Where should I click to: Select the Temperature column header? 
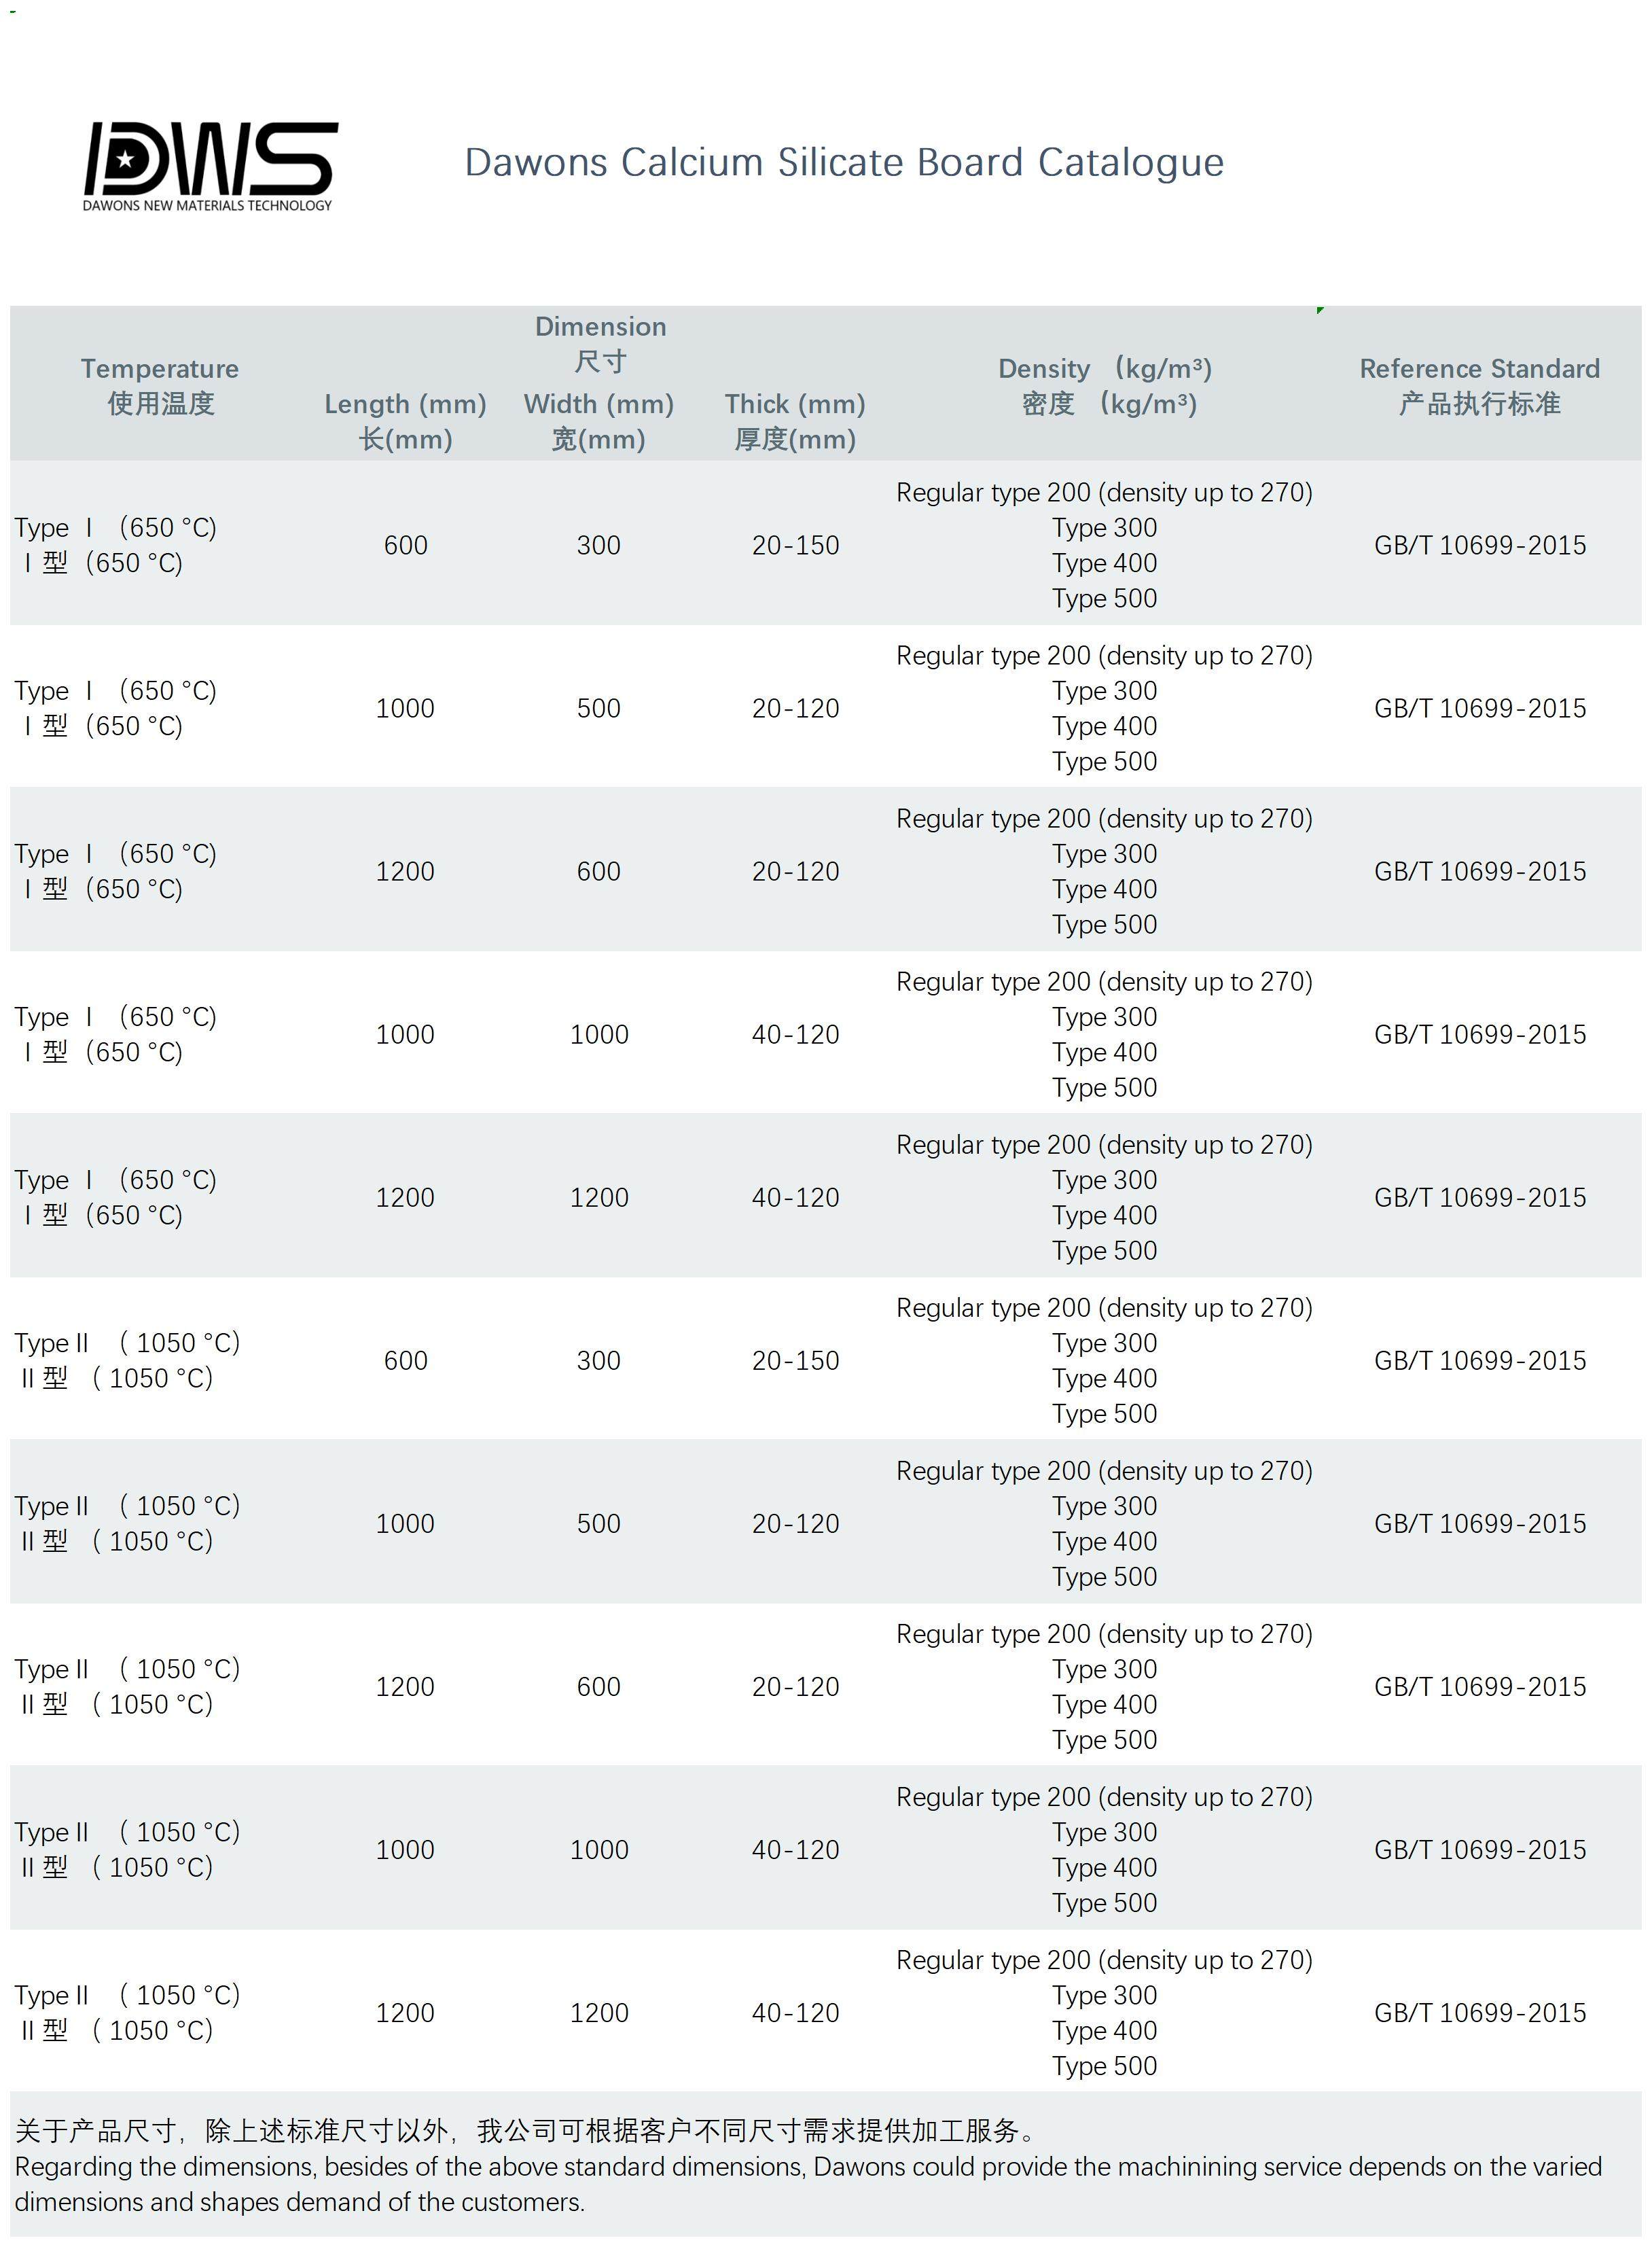pos(160,386)
